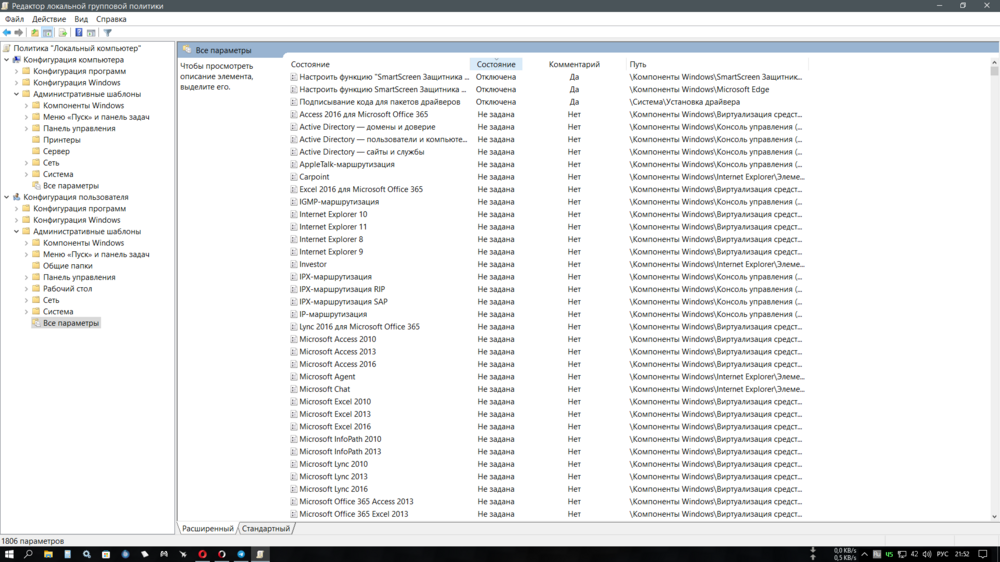Click the funnel Filter icon in the toolbar
This screenshot has height=562, width=1000.
click(108, 33)
